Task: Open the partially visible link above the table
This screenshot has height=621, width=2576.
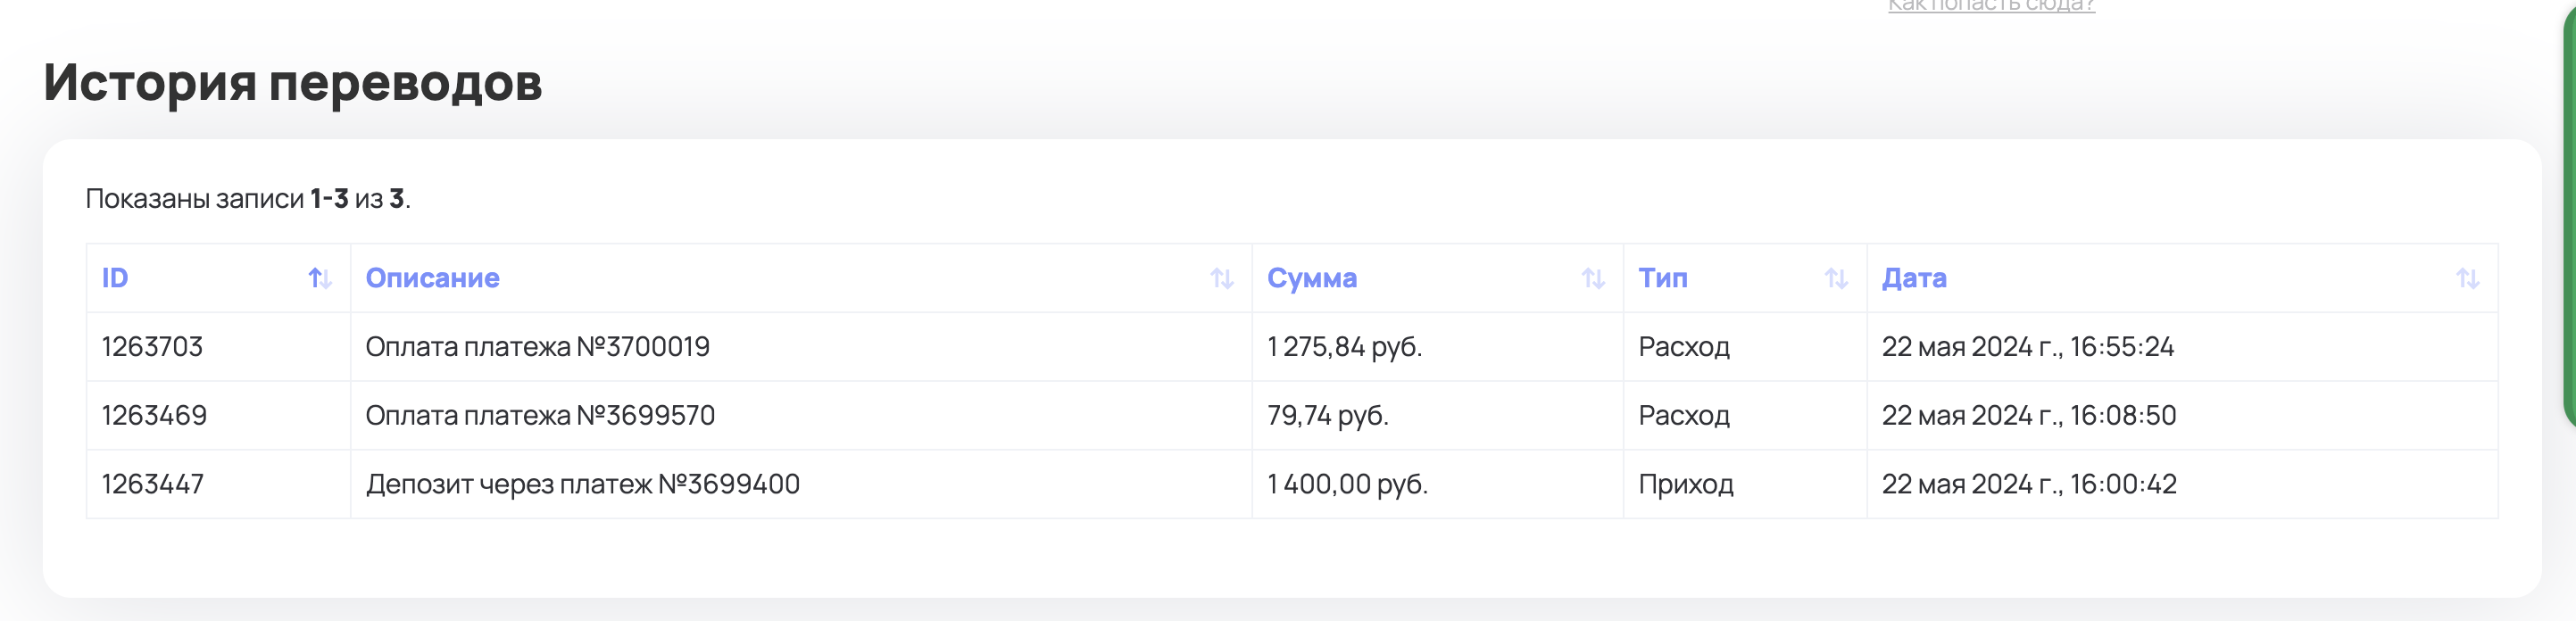Action: point(1990,6)
